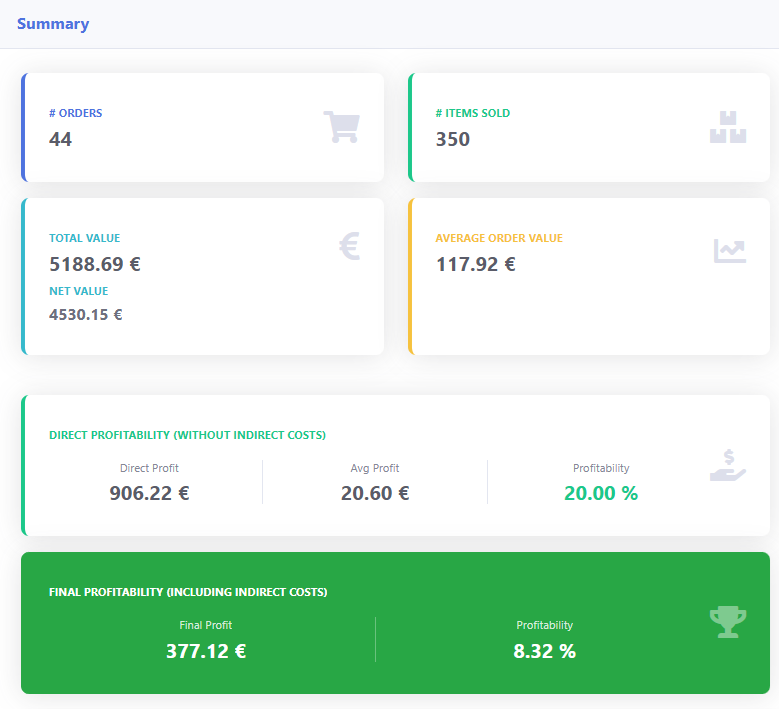Click the hand holding dollar icon
This screenshot has width=779, height=709.
[728, 465]
